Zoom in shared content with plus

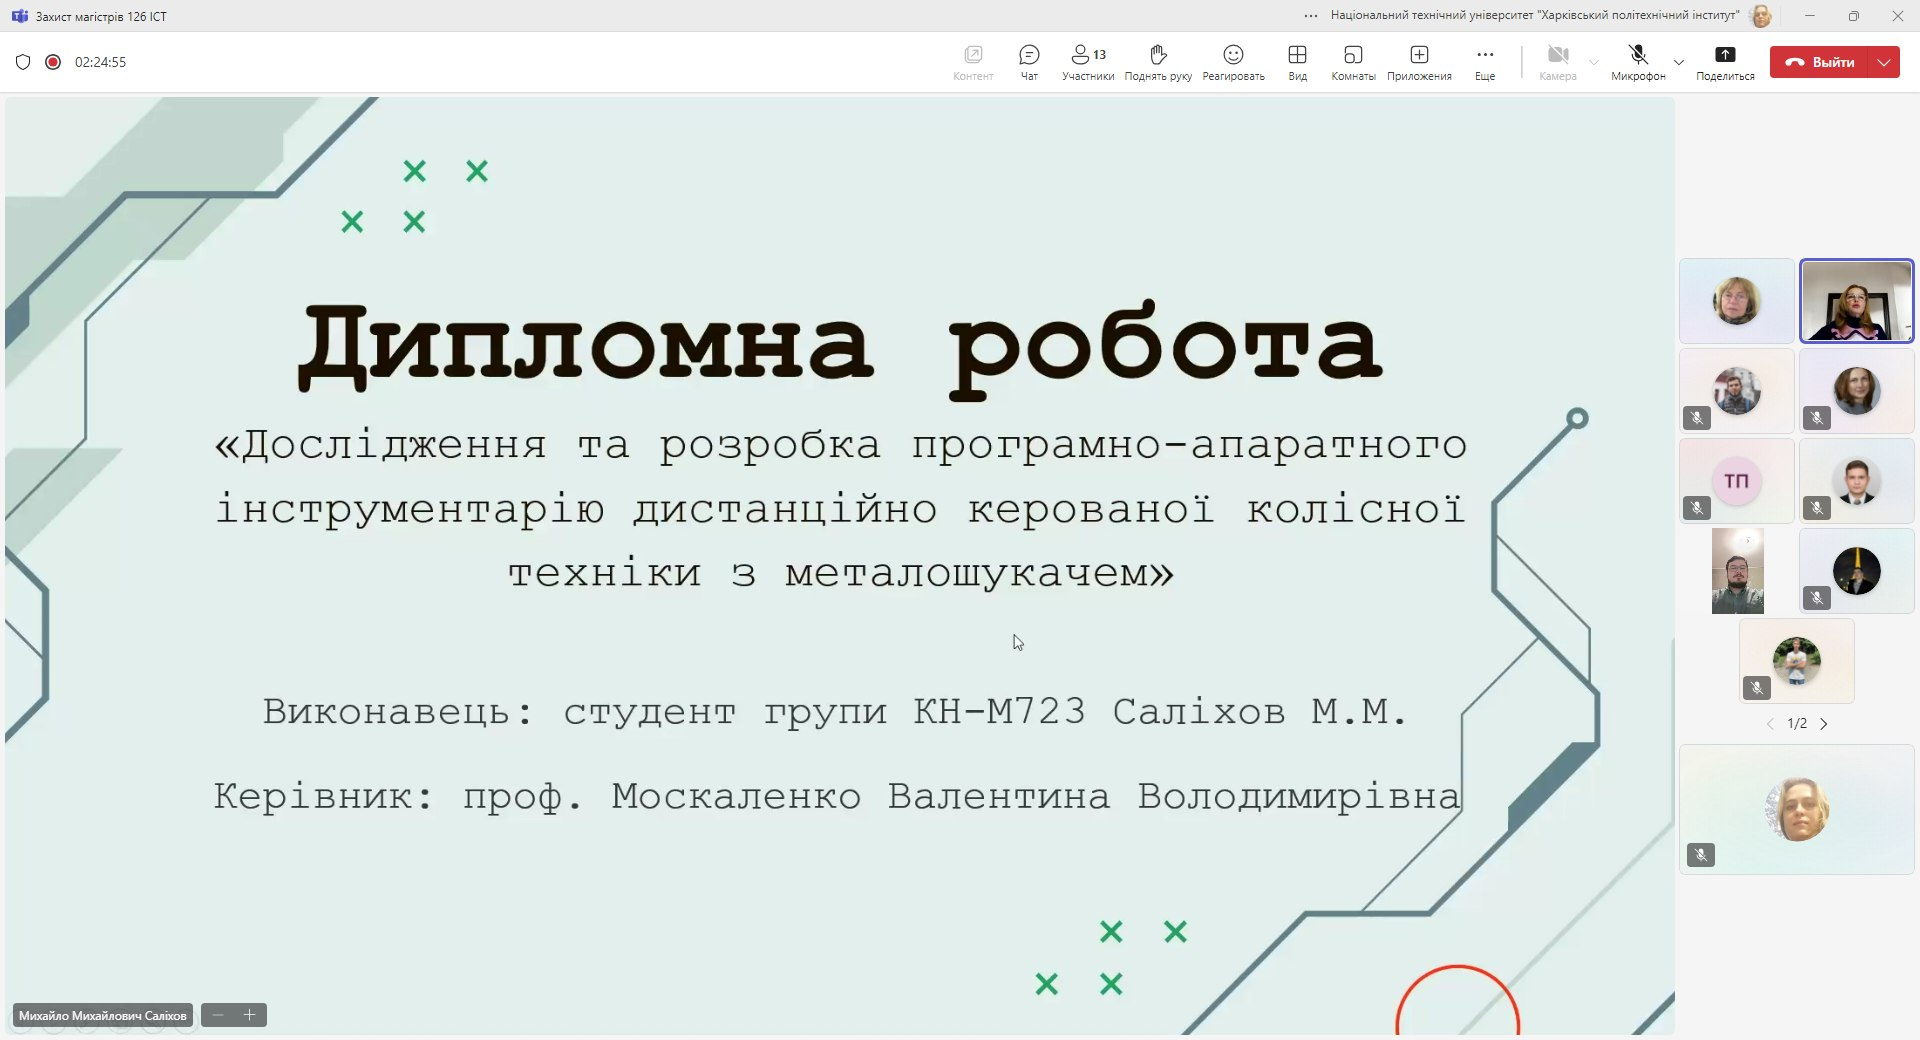(x=250, y=1015)
